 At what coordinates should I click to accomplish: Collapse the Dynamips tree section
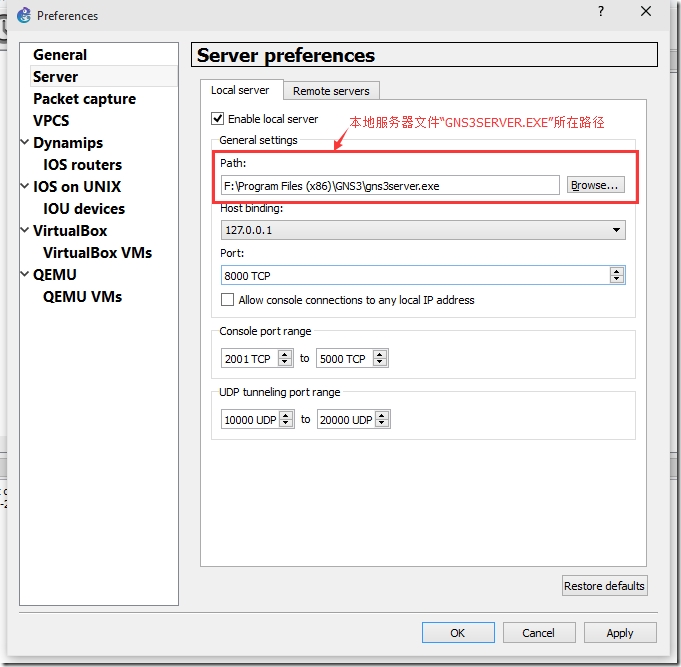tap(25, 142)
